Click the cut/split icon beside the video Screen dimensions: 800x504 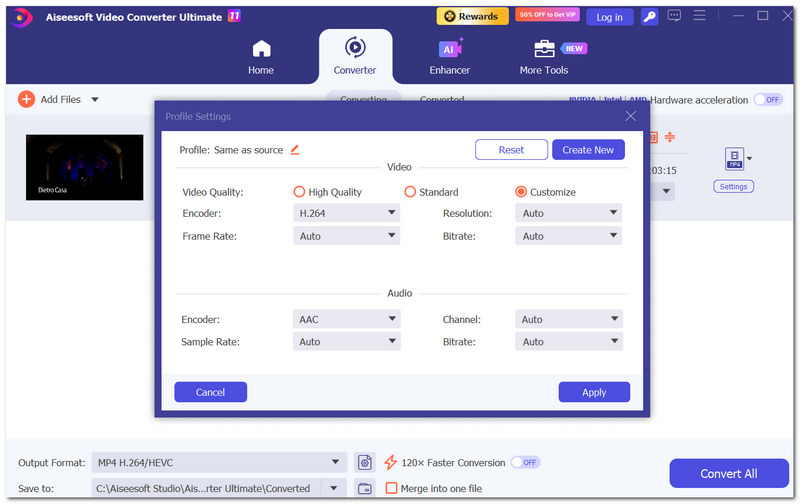pyautogui.click(x=670, y=137)
